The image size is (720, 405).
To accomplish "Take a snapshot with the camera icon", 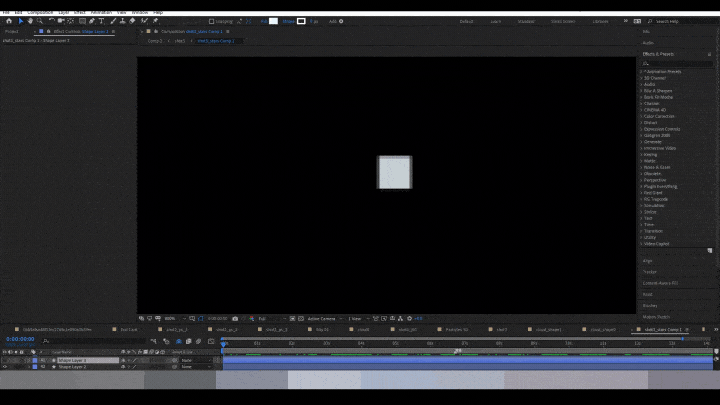I will click(x=235, y=319).
